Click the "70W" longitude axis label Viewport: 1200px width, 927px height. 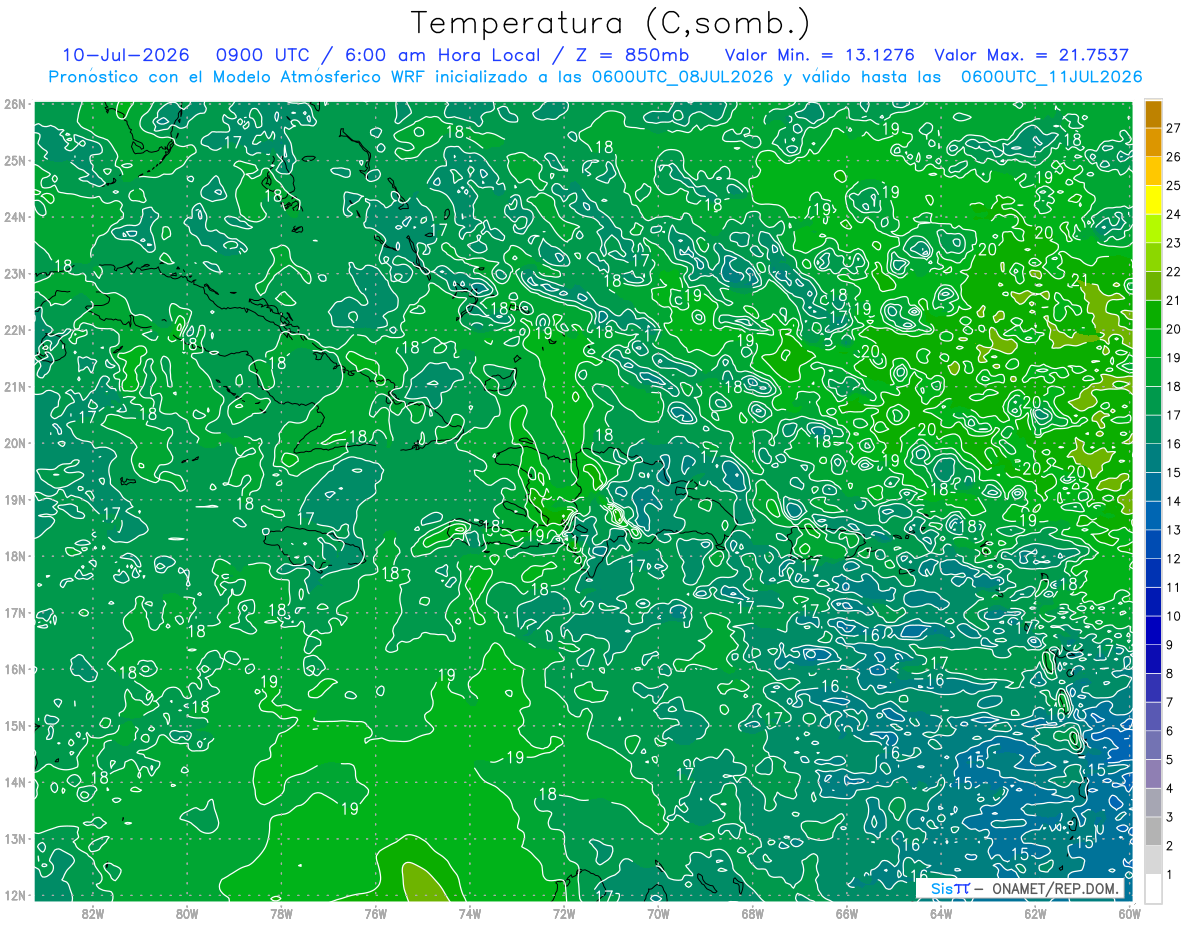(658, 913)
